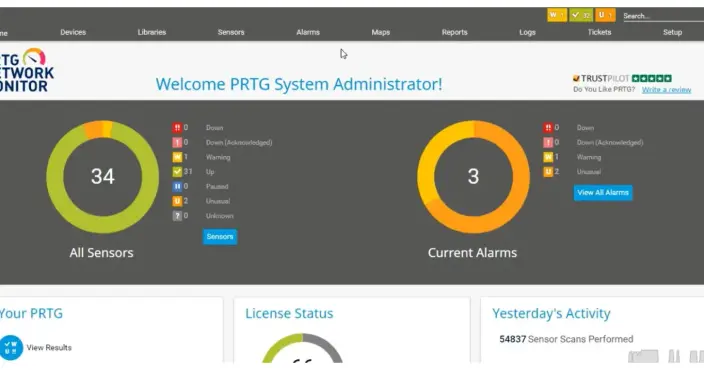The height and width of the screenshot is (370, 704).
Task: Select the Up label in All Sensors
Action: pyautogui.click(x=210, y=172)
